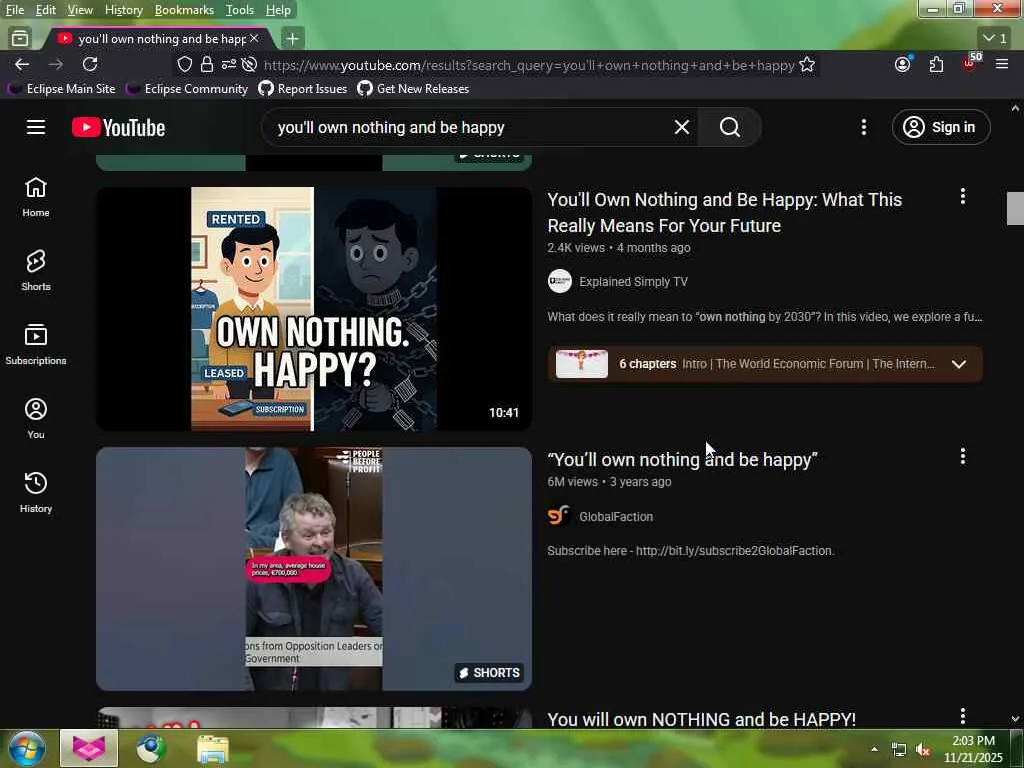Go to YouTube home via logo
Viewport: 1024px width, 768px height.
click(x=118, y=127)
